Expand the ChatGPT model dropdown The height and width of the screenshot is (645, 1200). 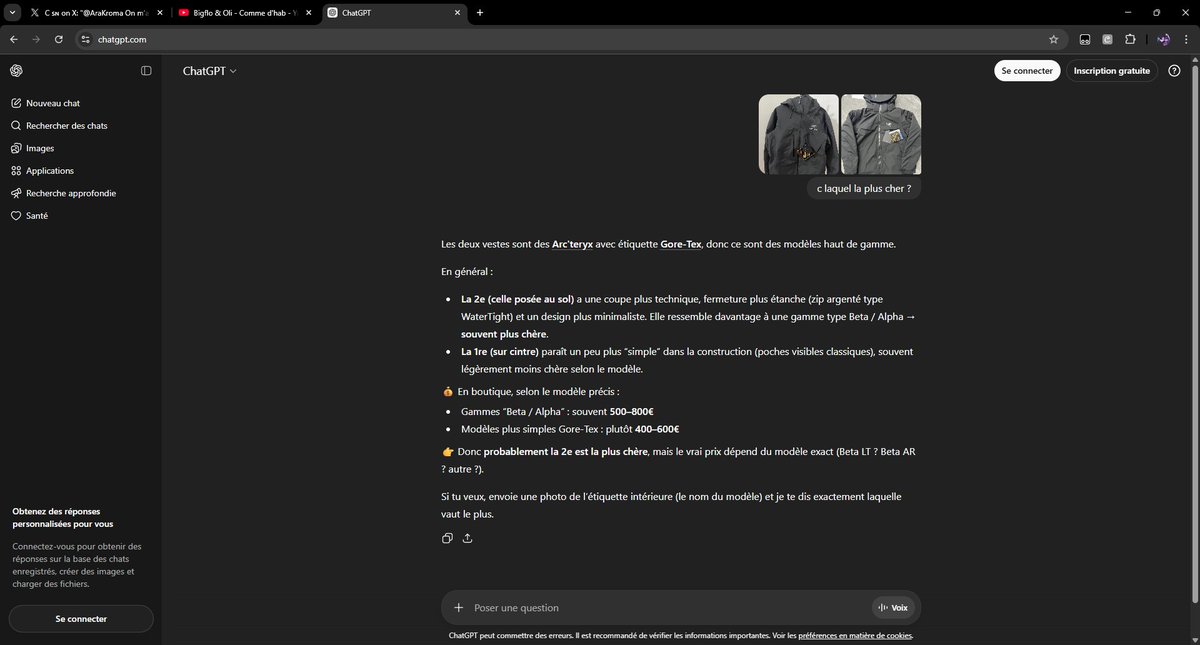coord(209,71)
